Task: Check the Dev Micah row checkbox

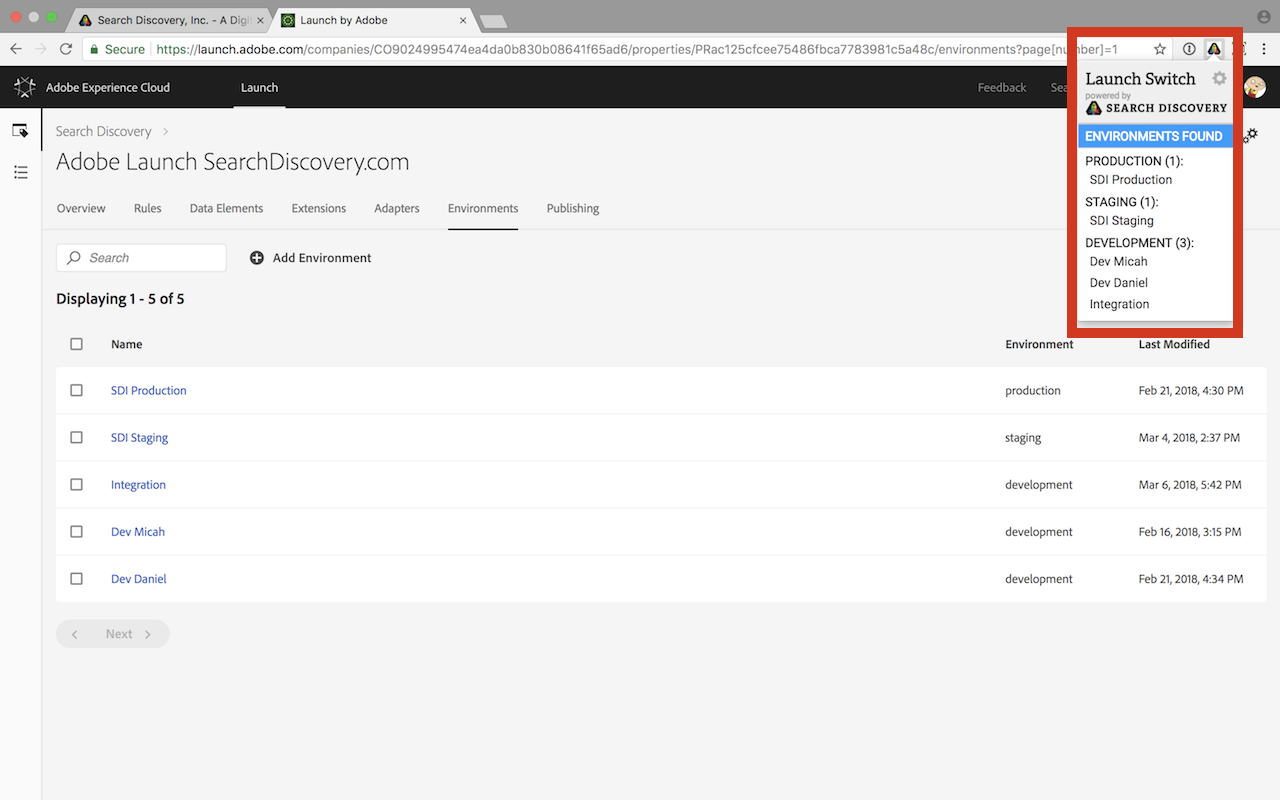Action: pyautogui.click(x=76, y=531)
